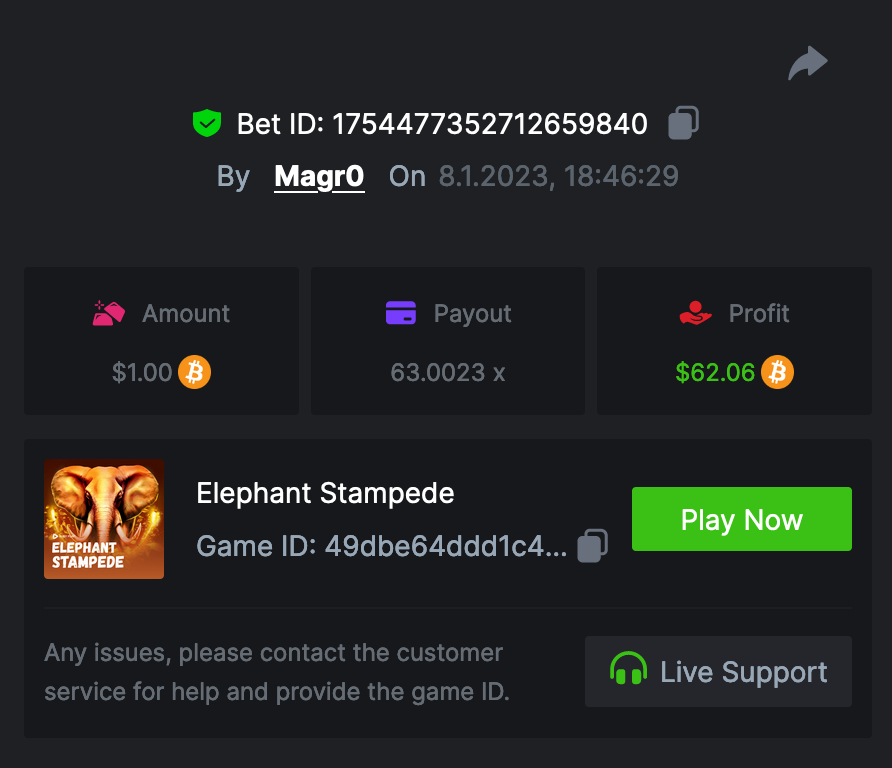The height and width of the screenshot is (768, 892).
Task: Copy the Bet ID to clipboard
Action: [x=683, y=123]
